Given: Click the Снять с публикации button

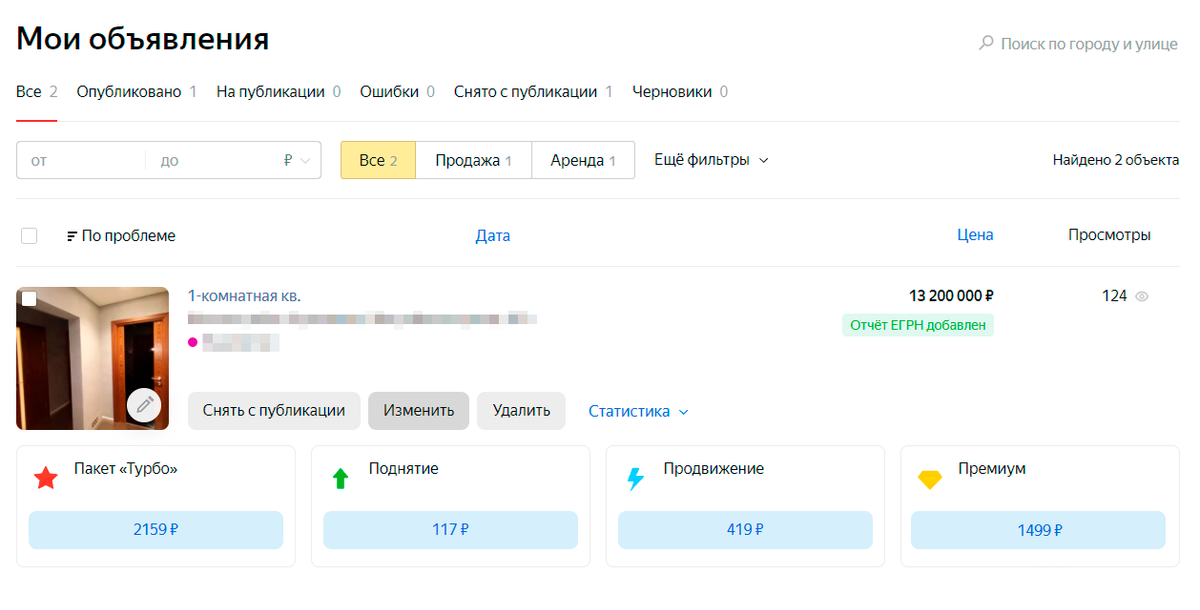Looking at the screenshot, I should point(274,411).
